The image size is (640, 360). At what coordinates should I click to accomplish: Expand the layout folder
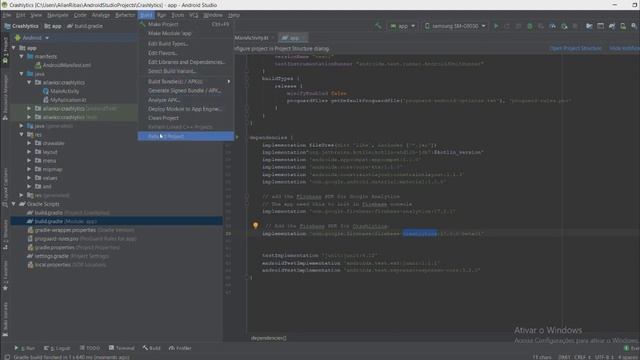click(29, 152)
